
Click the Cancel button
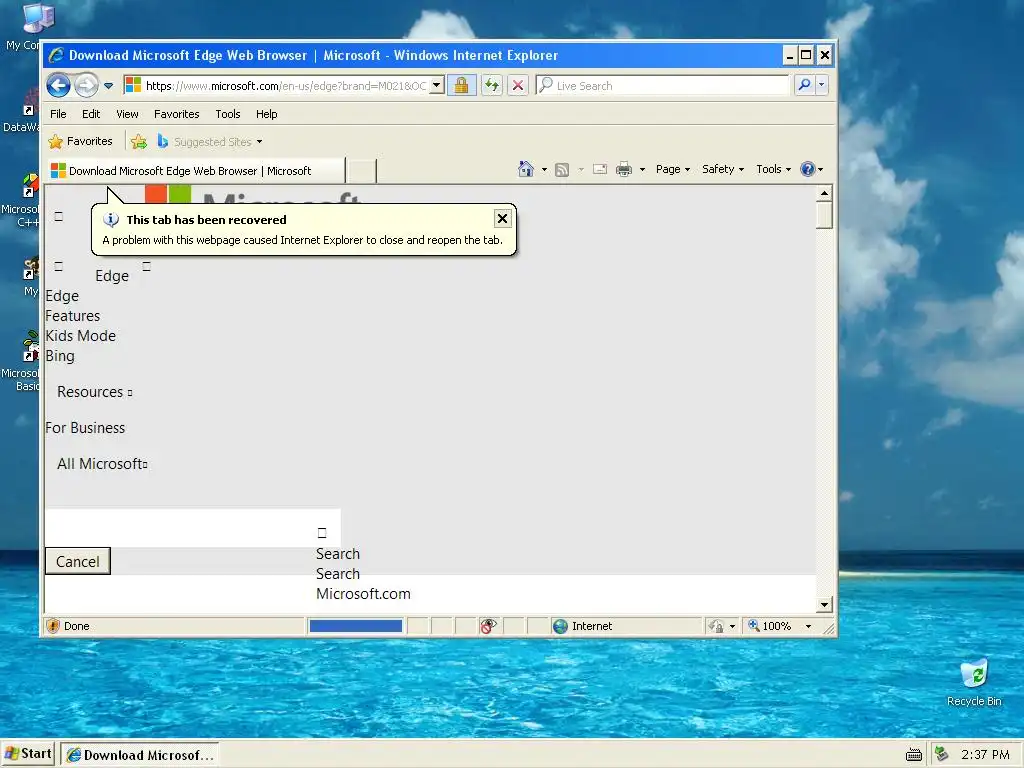coord(78,562)
